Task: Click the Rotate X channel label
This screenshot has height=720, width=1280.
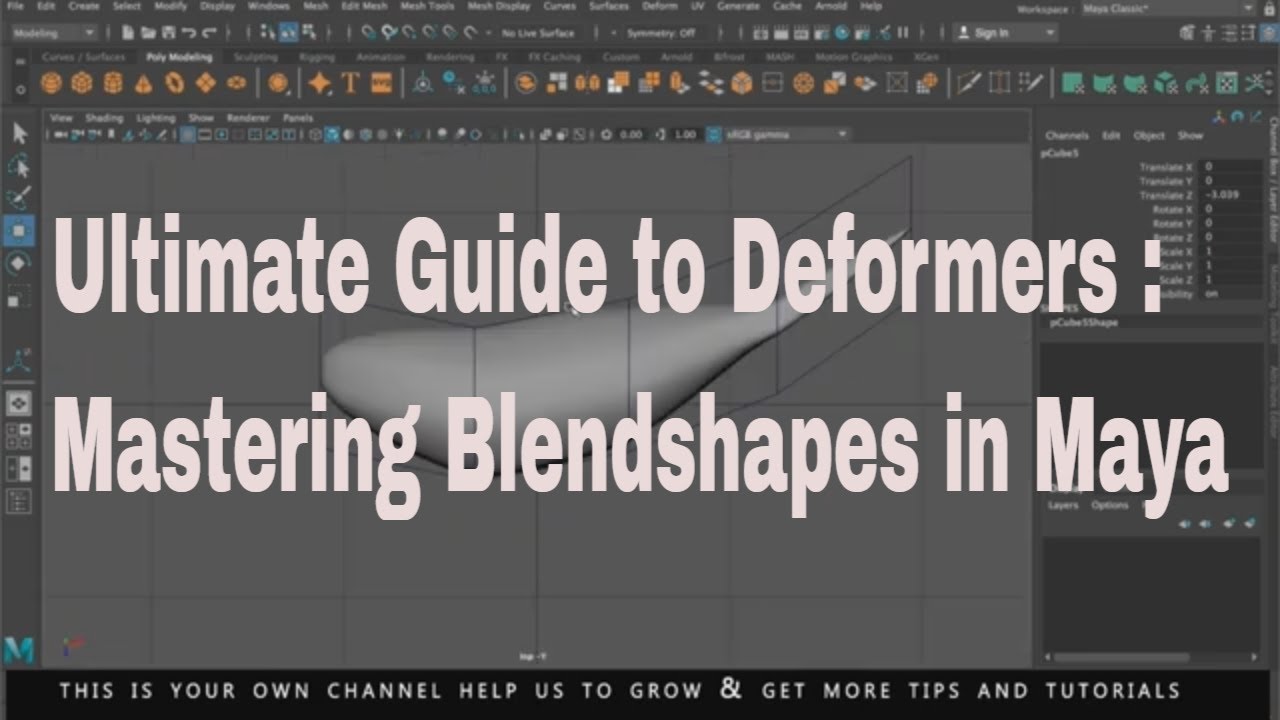Action: (1174, 210)
